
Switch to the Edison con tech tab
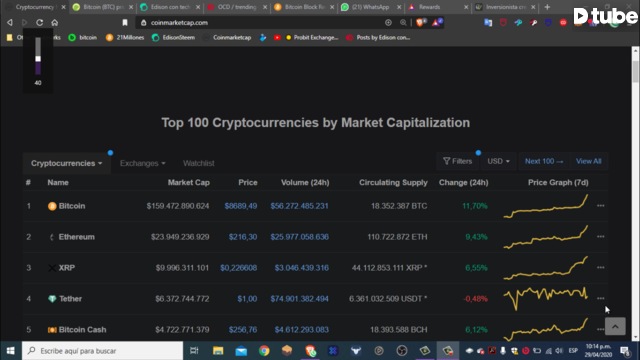(x=170, y=7)
